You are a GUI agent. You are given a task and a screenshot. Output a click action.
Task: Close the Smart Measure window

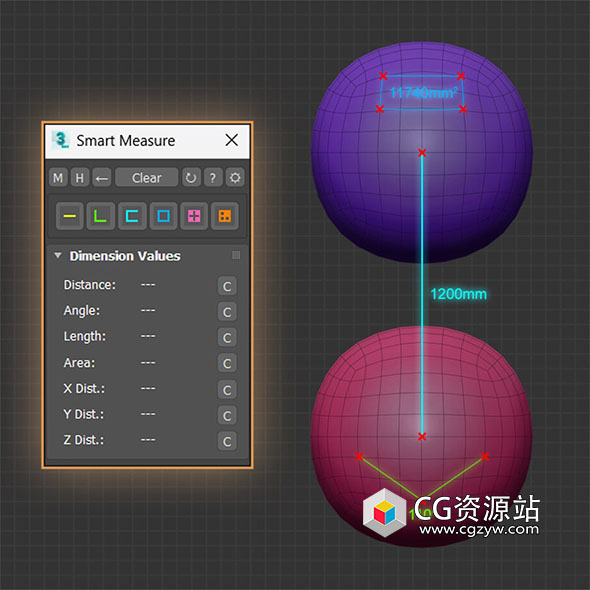232,140
